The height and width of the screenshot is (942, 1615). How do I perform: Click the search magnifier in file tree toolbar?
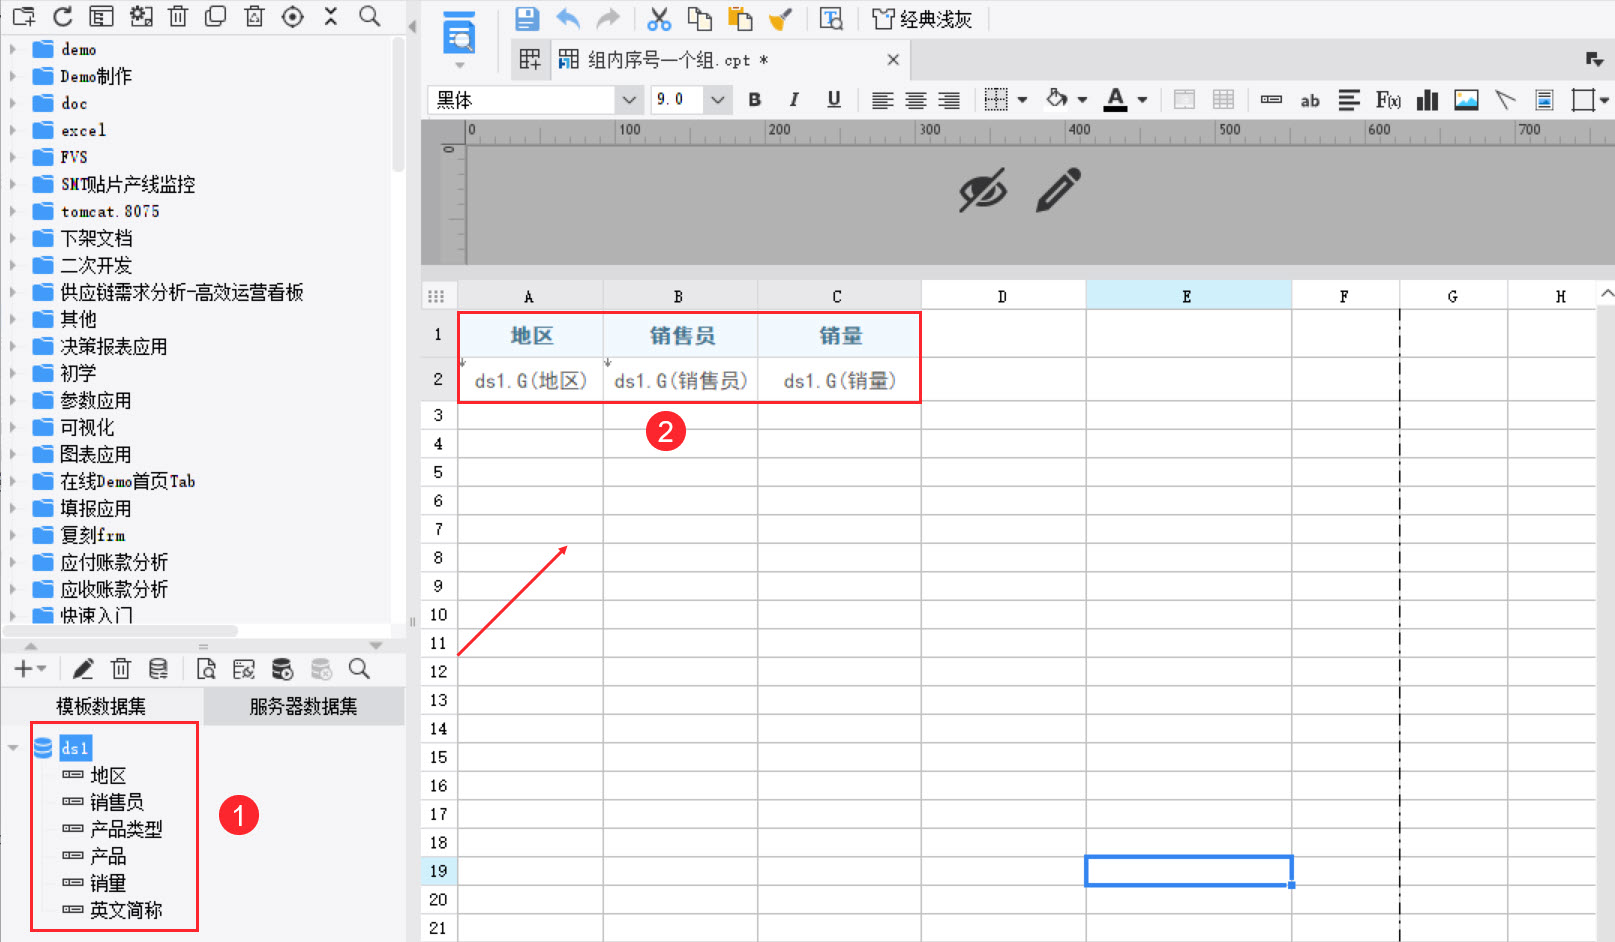[x=370, y=16]
